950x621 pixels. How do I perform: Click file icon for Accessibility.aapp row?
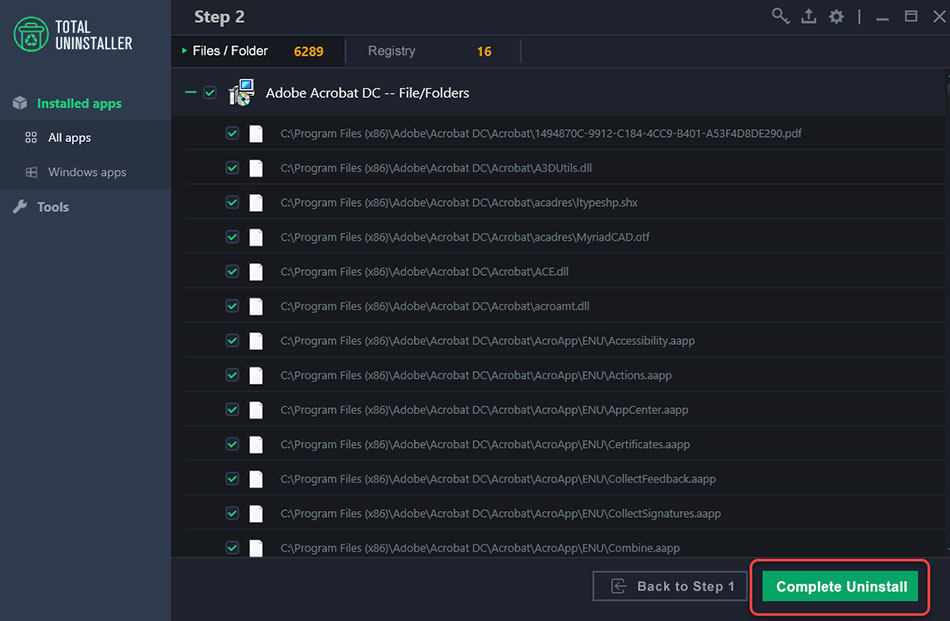(x=256, y=341)
